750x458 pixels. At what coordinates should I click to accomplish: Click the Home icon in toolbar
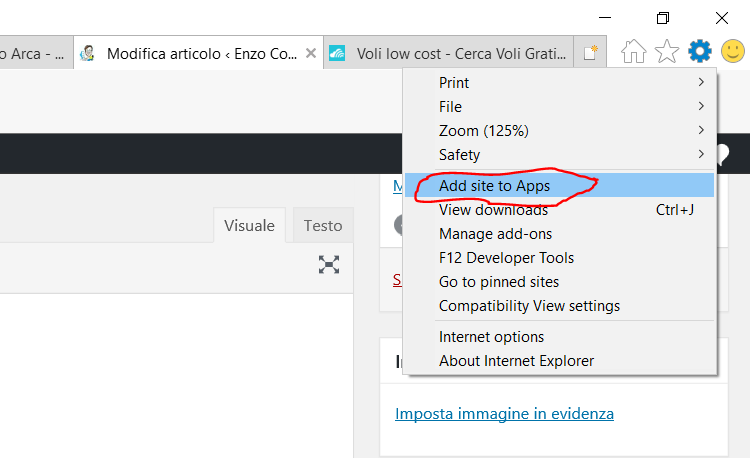[x=634, y=53]
